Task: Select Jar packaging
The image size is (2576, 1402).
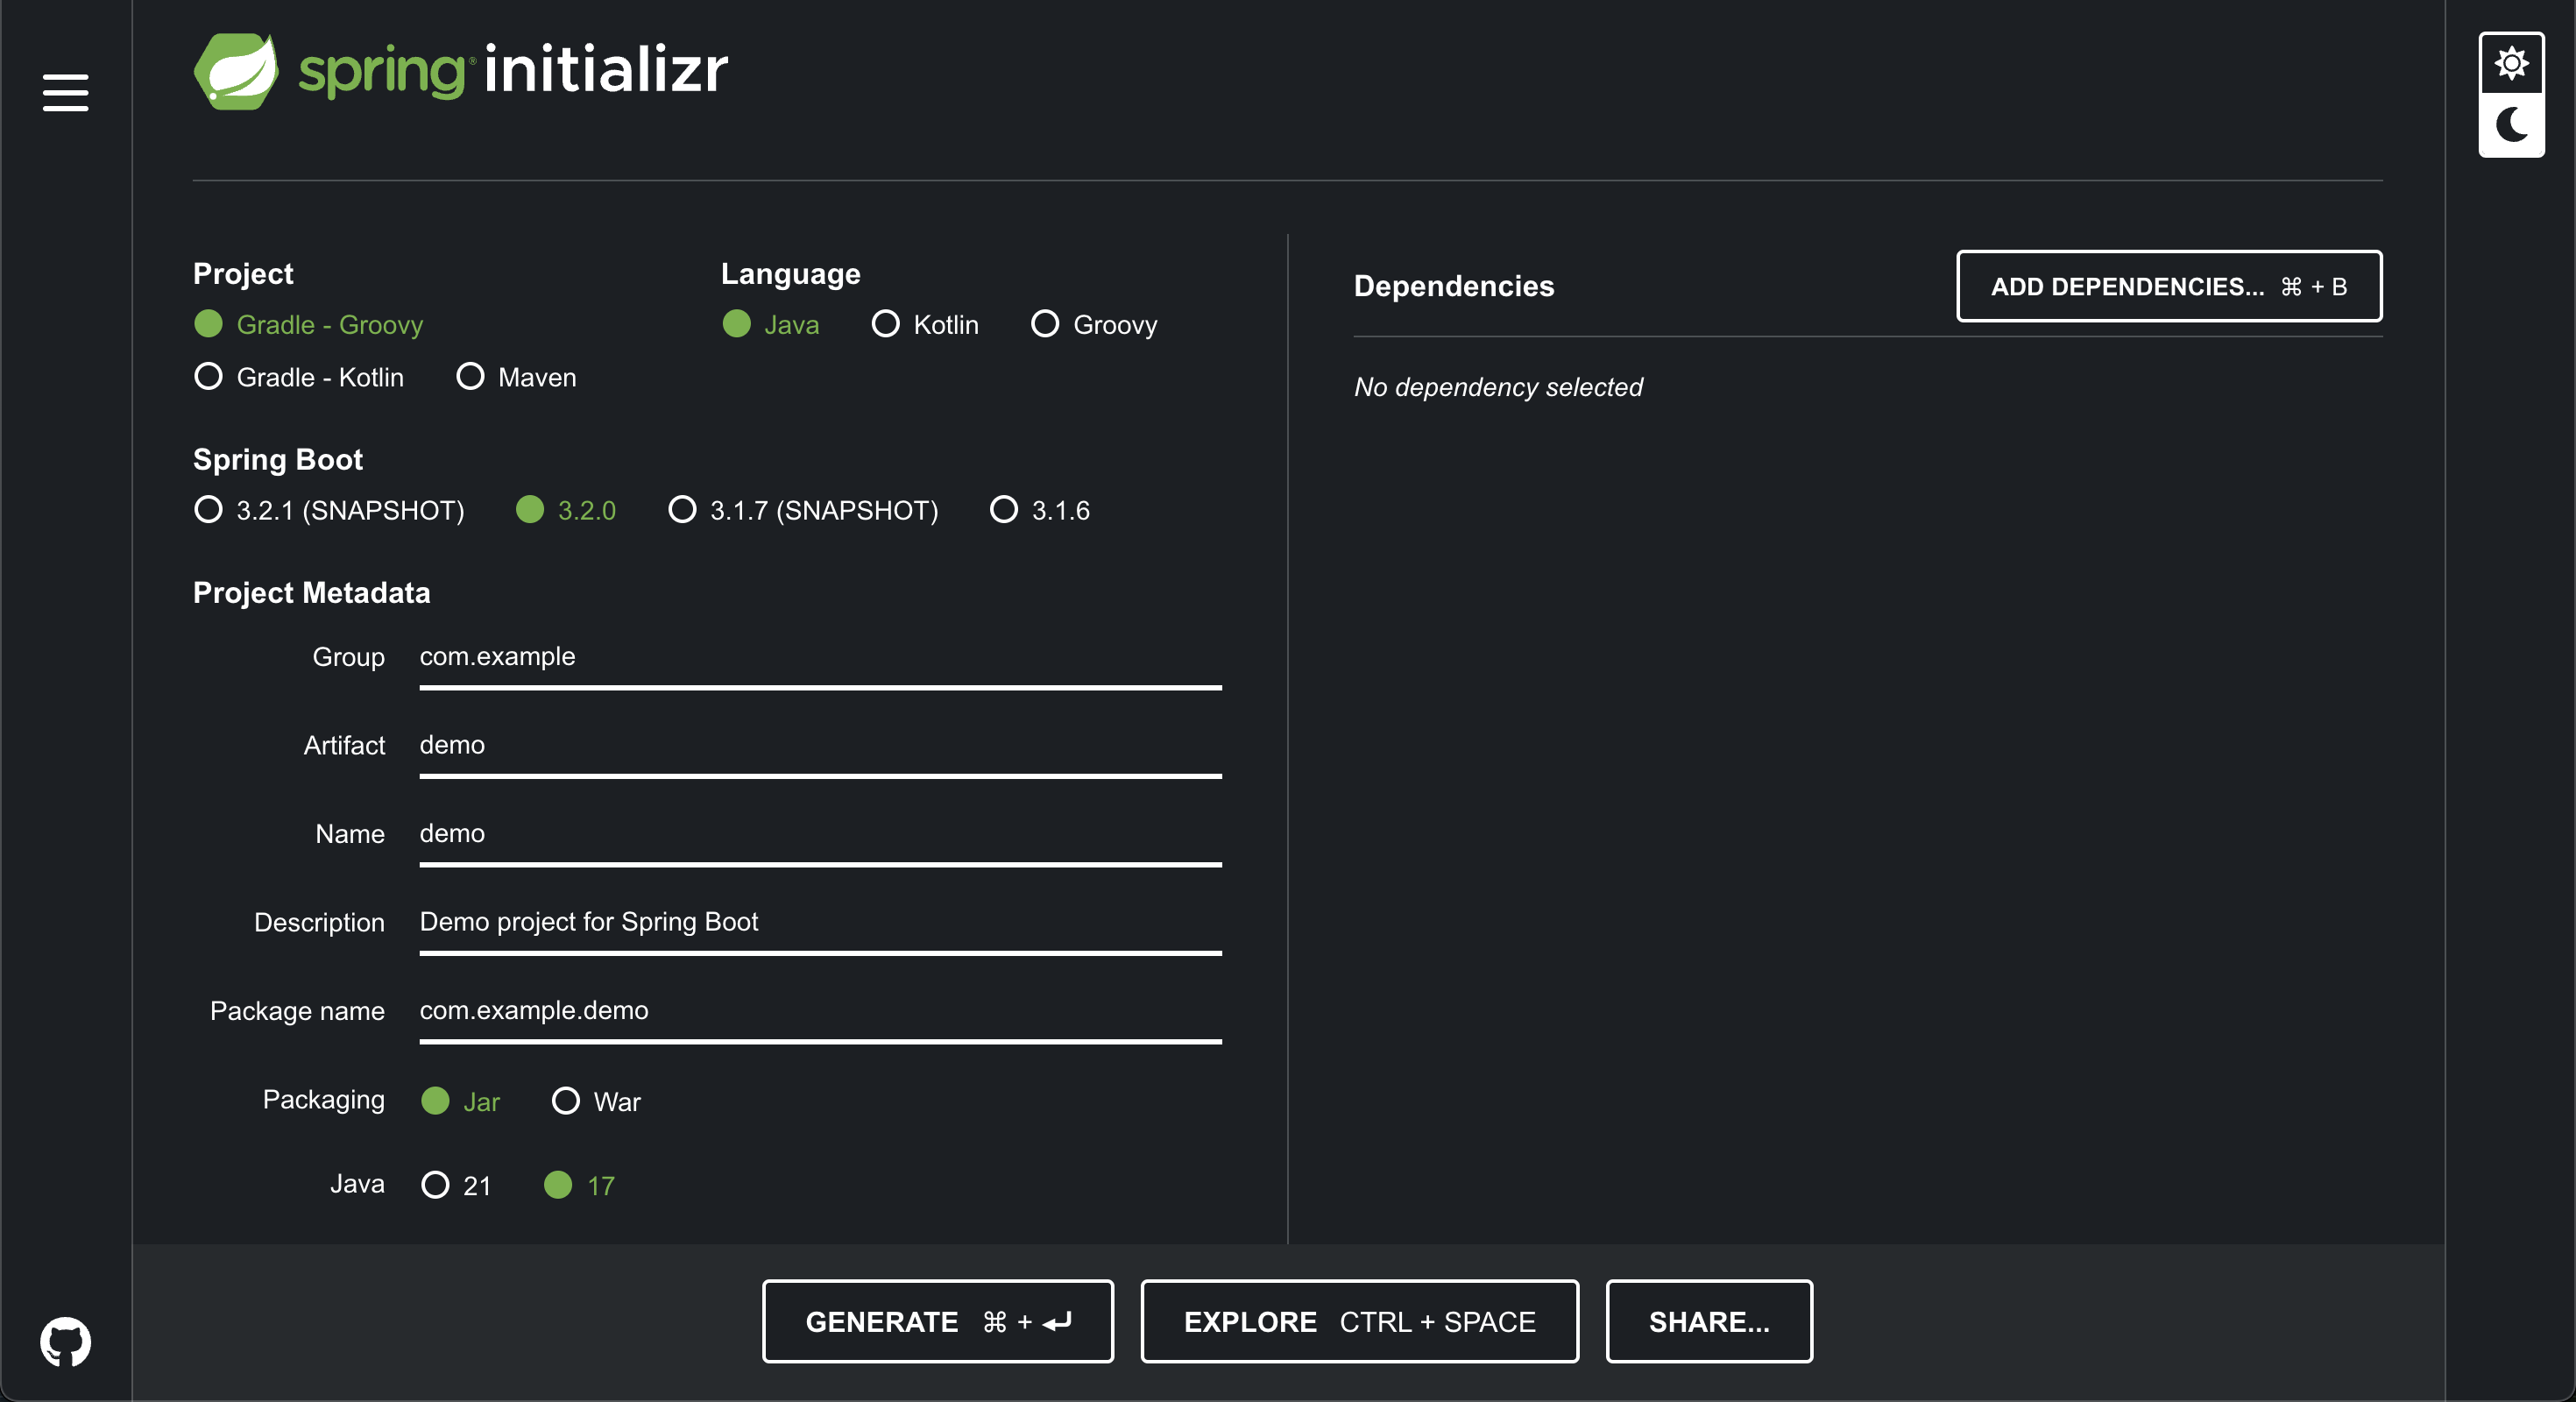Action: pos(460,1101)
